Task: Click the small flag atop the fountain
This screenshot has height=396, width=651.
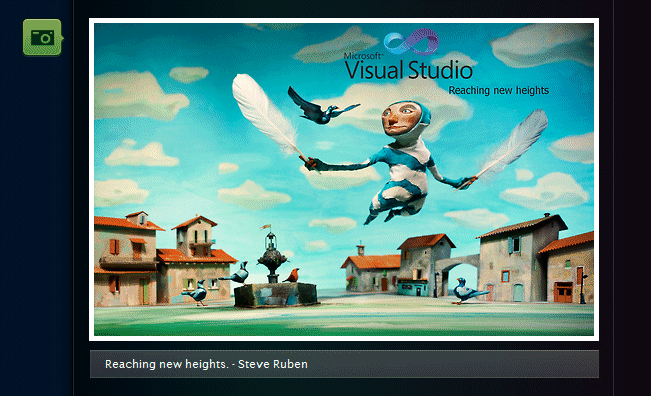Action: pos(265,227)
